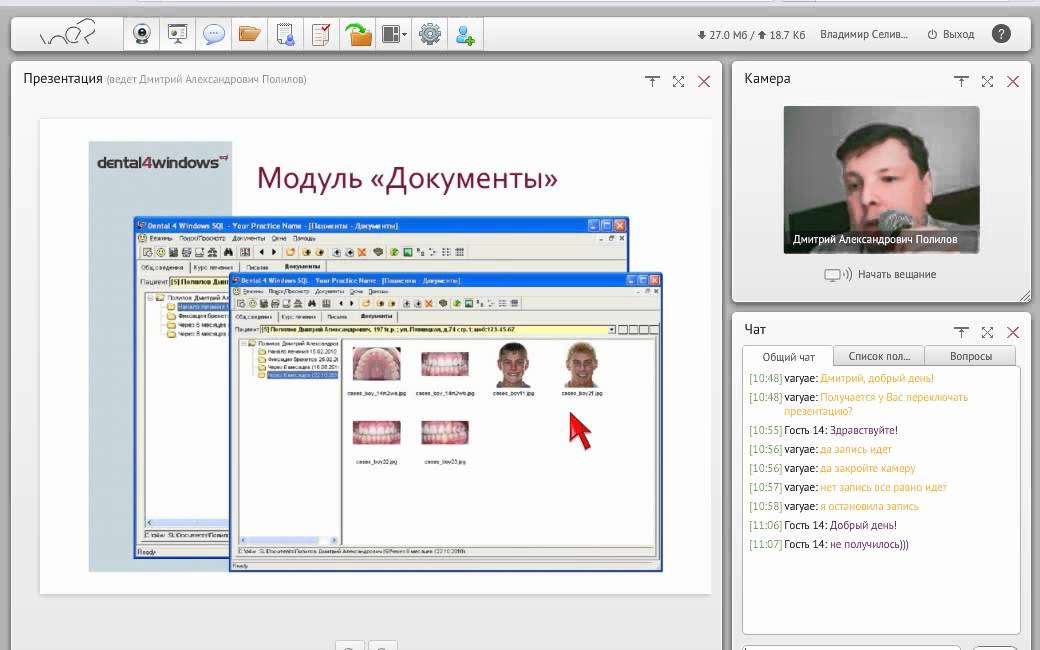This screenshot has height=650, width=1040.
Task: Click the document with user icon
Action: coord(285,34)
